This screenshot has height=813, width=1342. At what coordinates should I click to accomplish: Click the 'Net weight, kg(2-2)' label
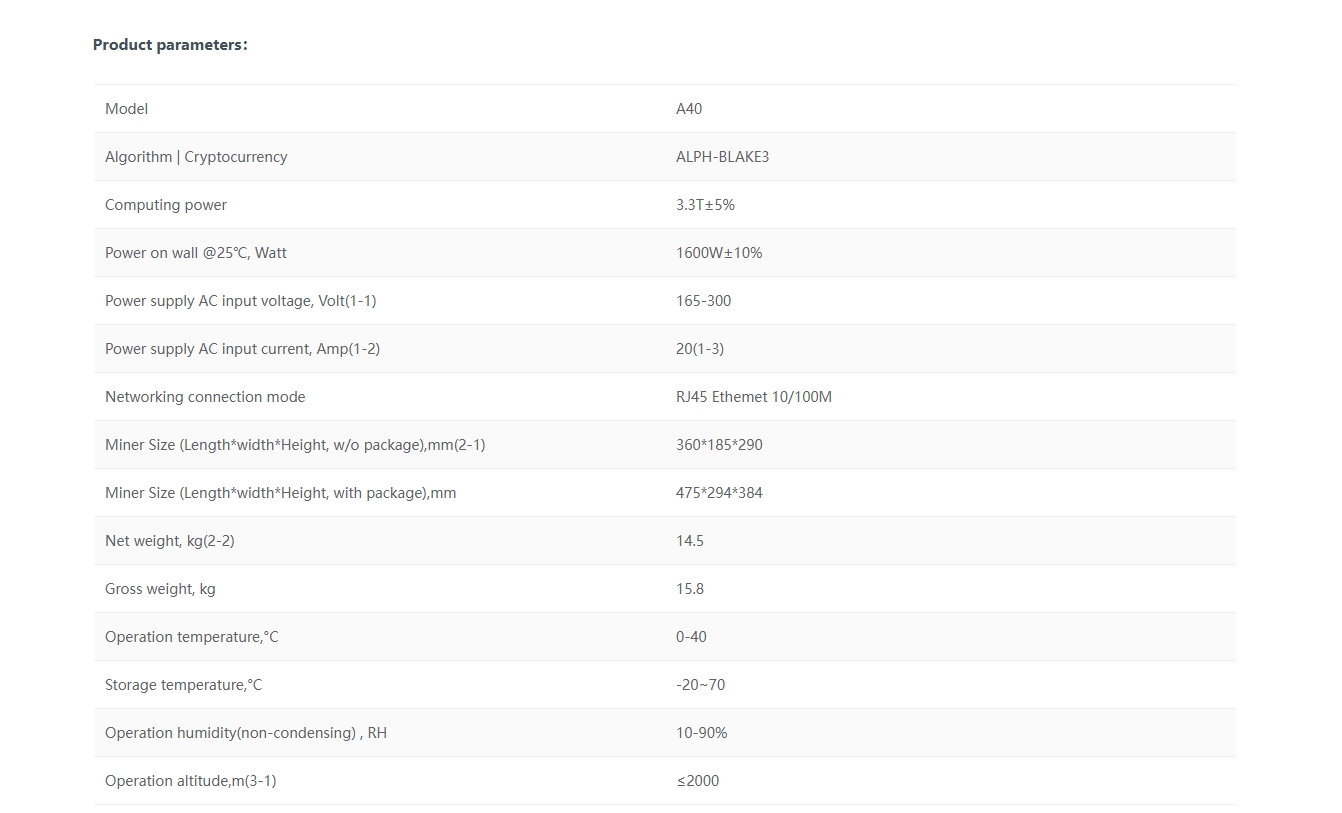170,541
